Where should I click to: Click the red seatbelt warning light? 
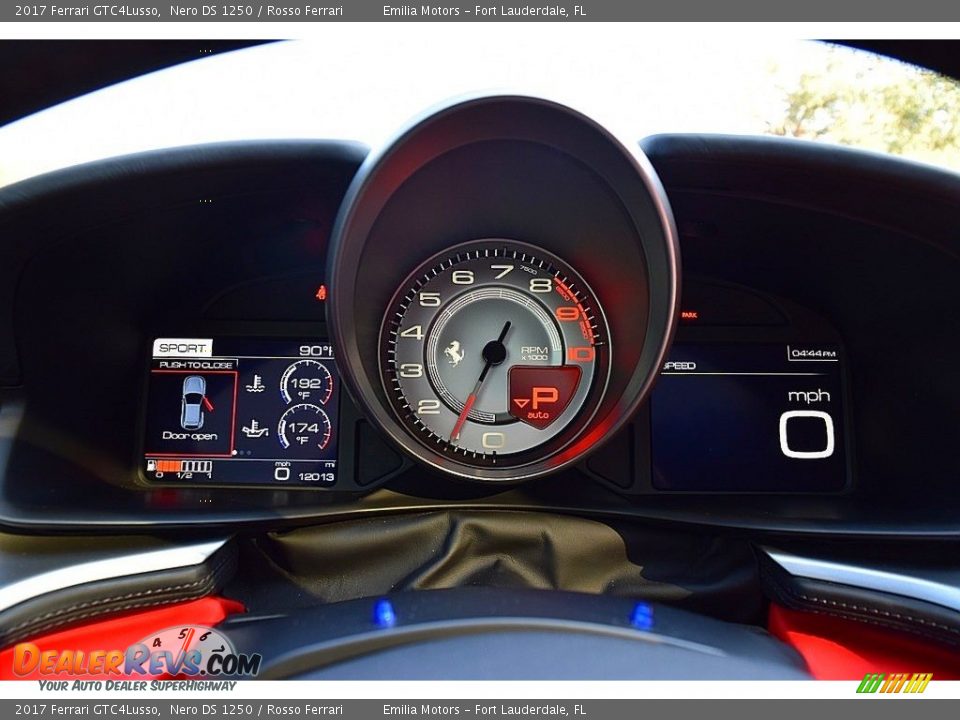320,293
